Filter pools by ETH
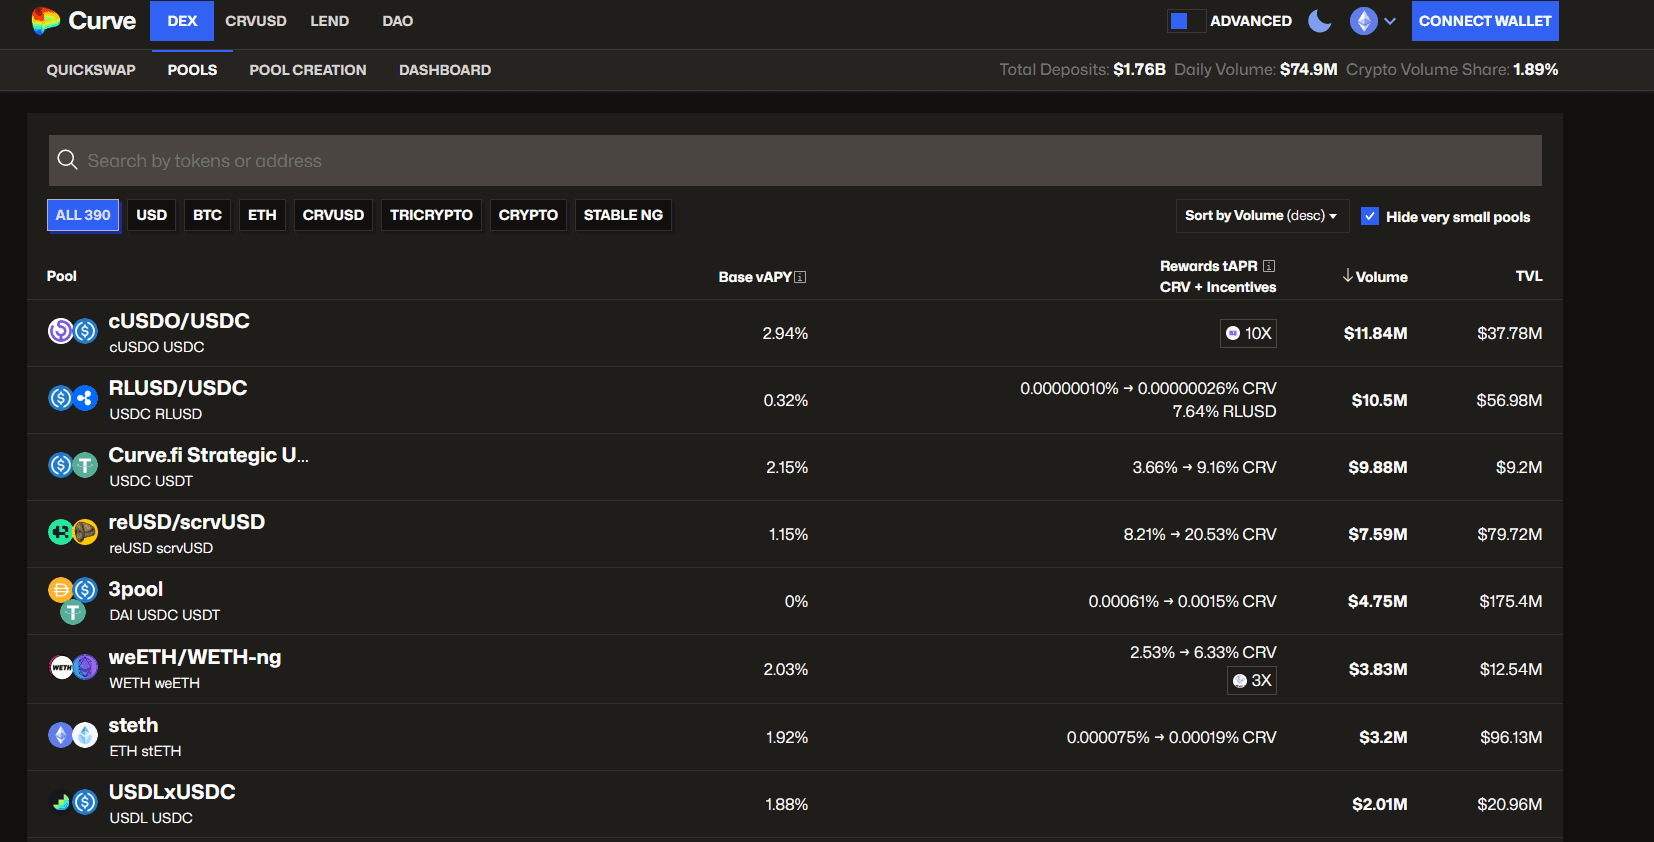The height and width of the screenshot is (842, 1654). coord(262,215)
